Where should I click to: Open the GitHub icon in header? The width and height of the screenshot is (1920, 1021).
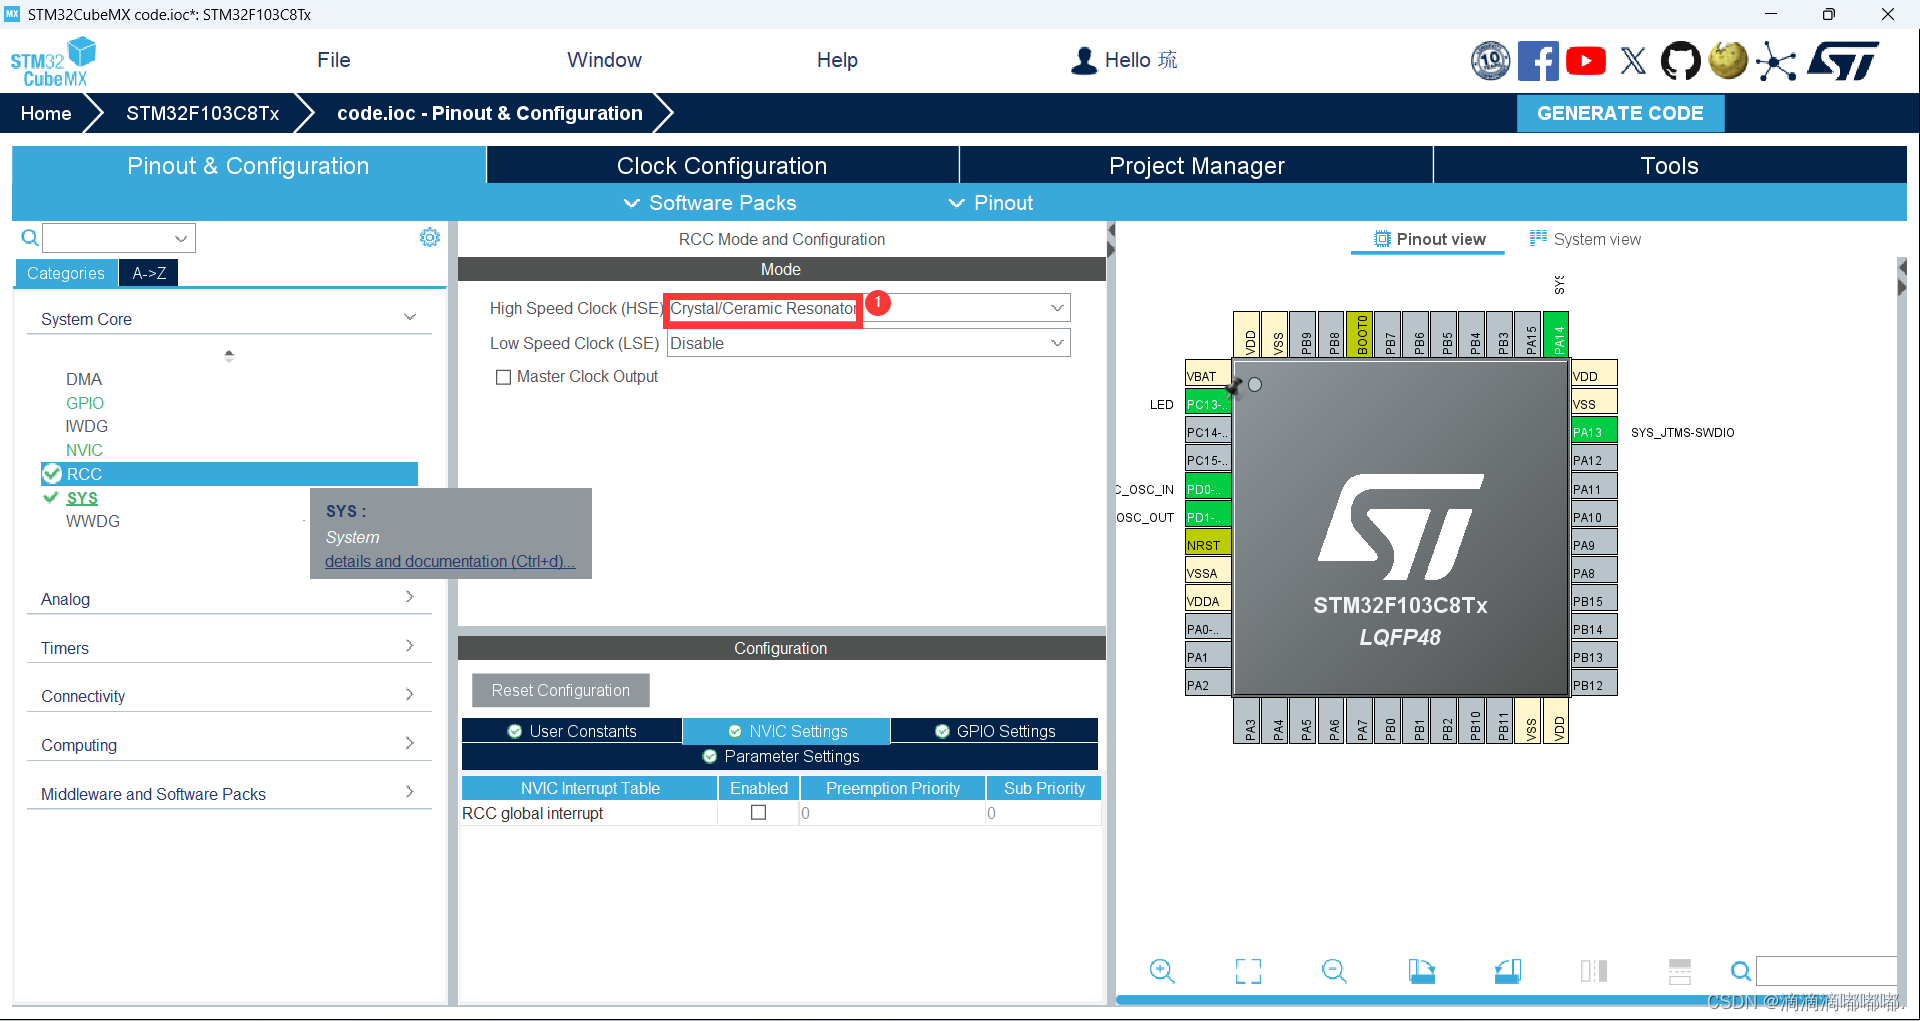1680,61
